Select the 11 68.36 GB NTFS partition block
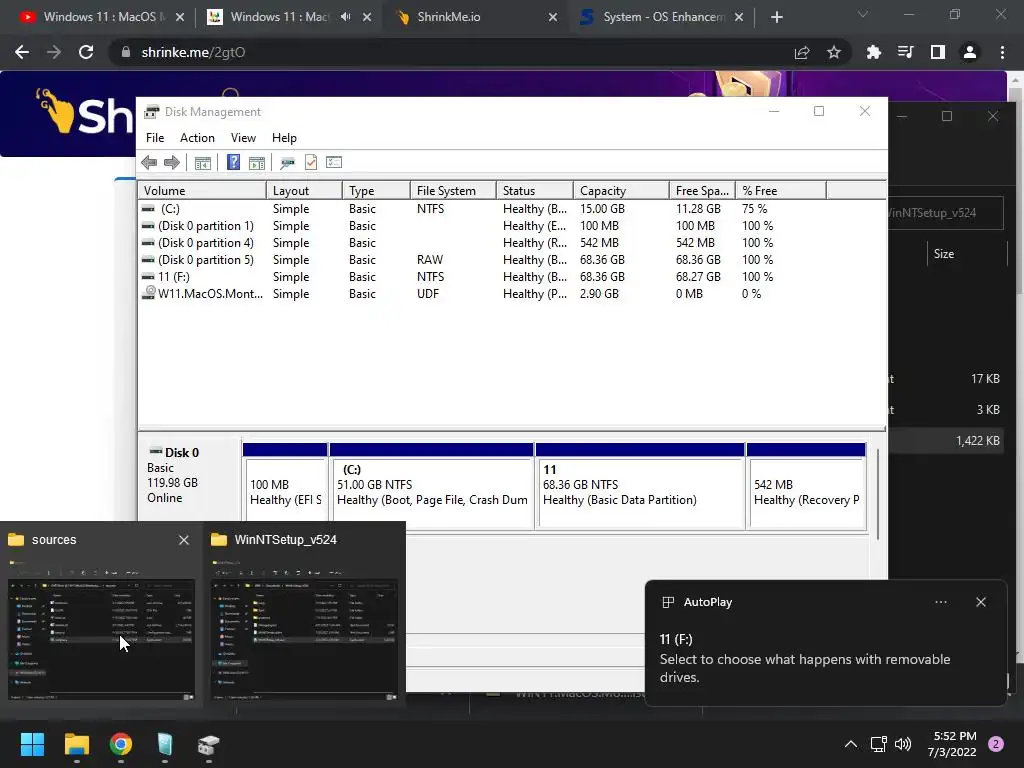The width and height of the screenshot is (1024, 768). (x=640, y=486)
